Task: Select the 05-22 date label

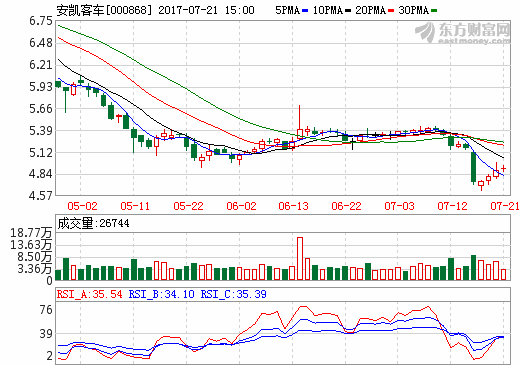Action: click(188, 206)
